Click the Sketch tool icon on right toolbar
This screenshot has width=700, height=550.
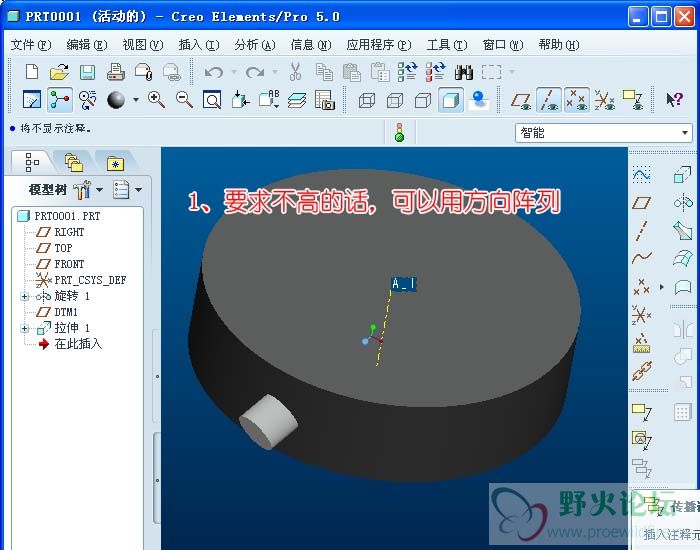point(642,175)
